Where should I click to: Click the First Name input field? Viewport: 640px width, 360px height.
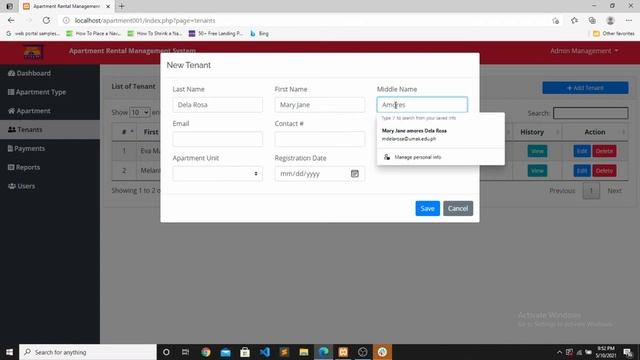pyautogui.click(x=320, y=105)
